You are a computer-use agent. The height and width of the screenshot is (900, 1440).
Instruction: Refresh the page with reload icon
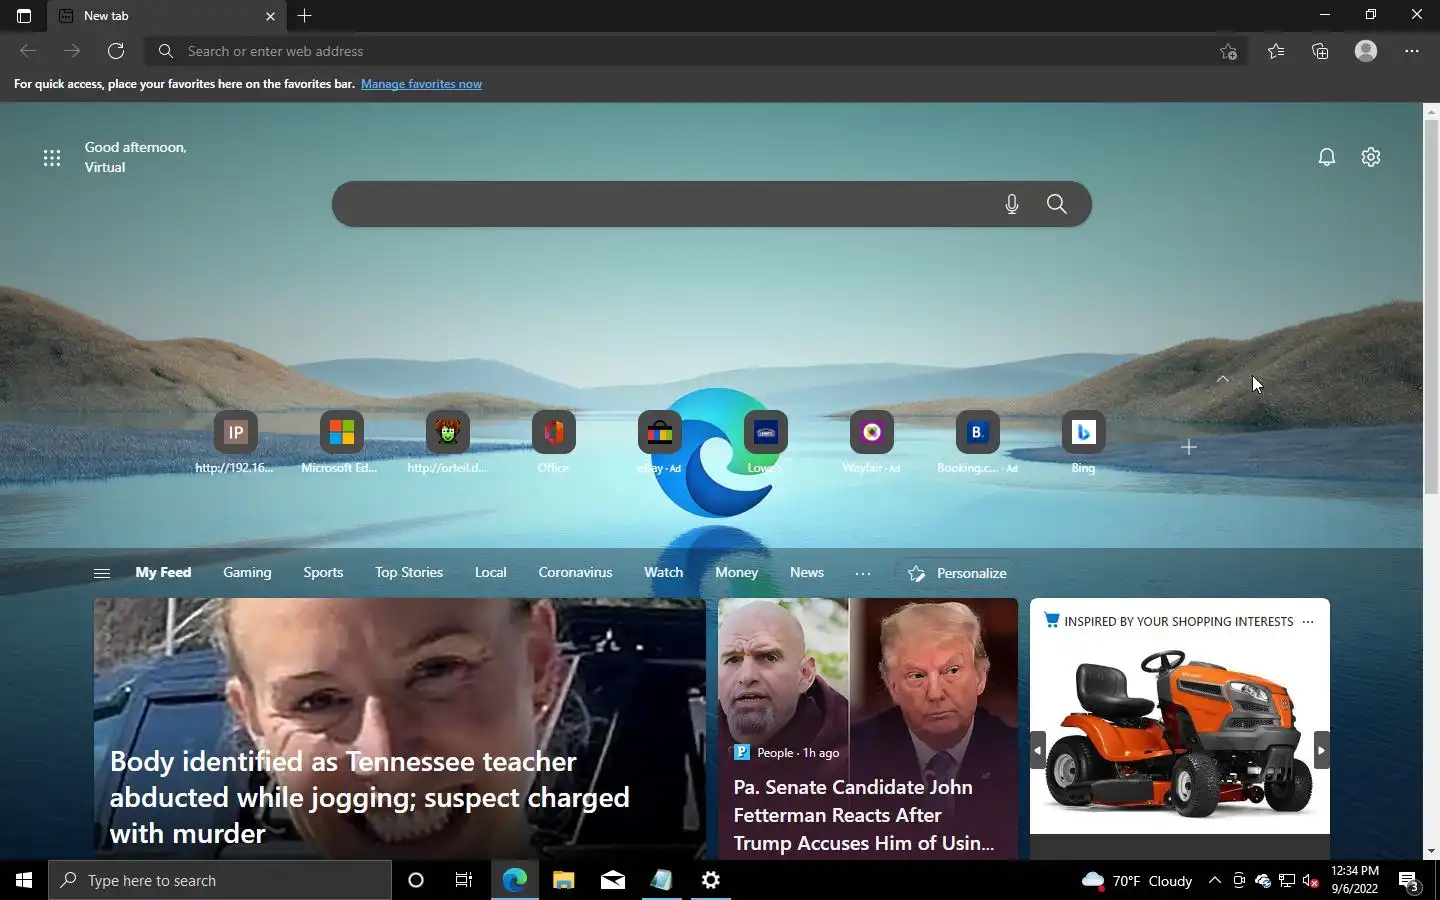coord(116,51)
